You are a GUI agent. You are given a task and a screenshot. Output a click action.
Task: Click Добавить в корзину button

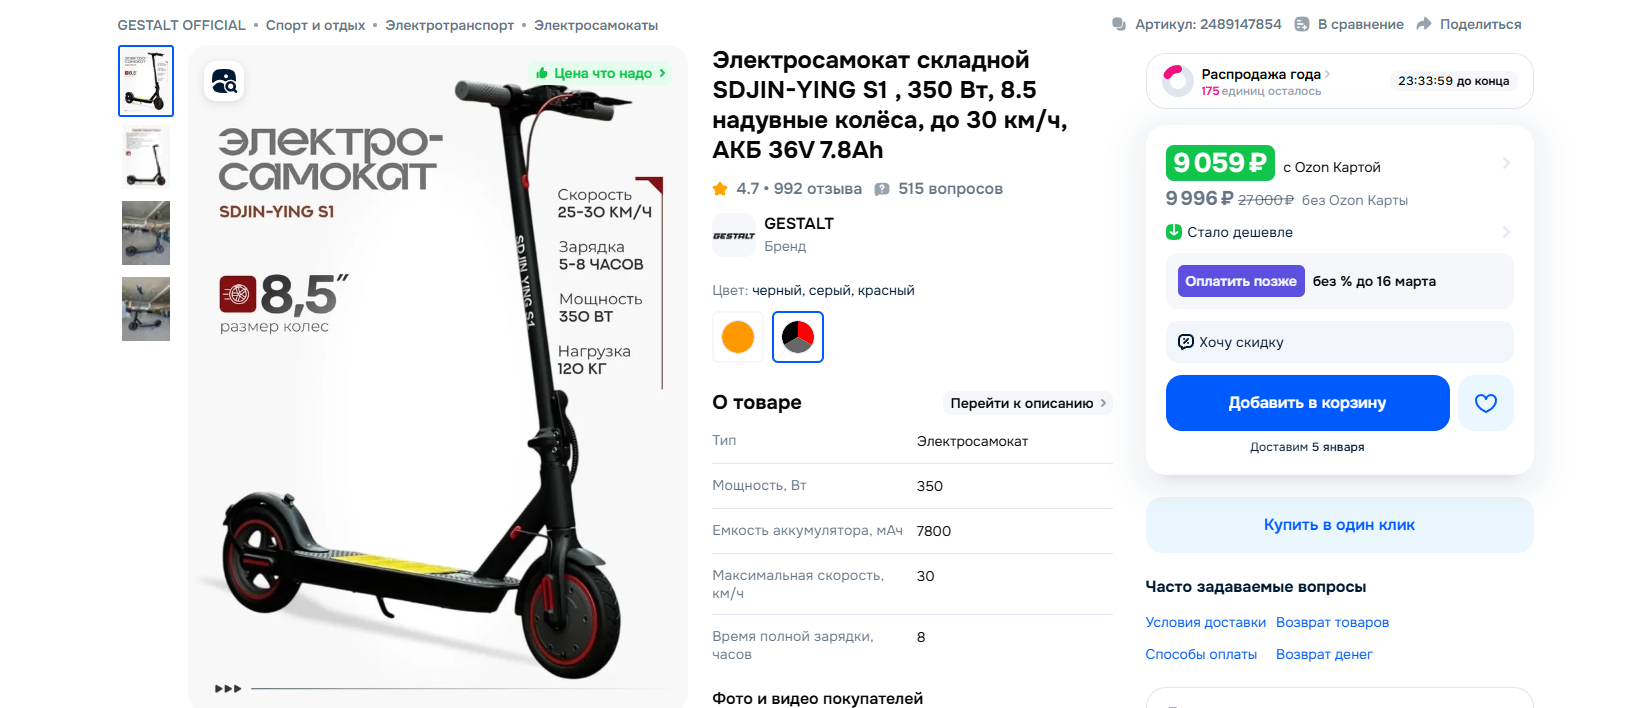tap(1307, 403)
